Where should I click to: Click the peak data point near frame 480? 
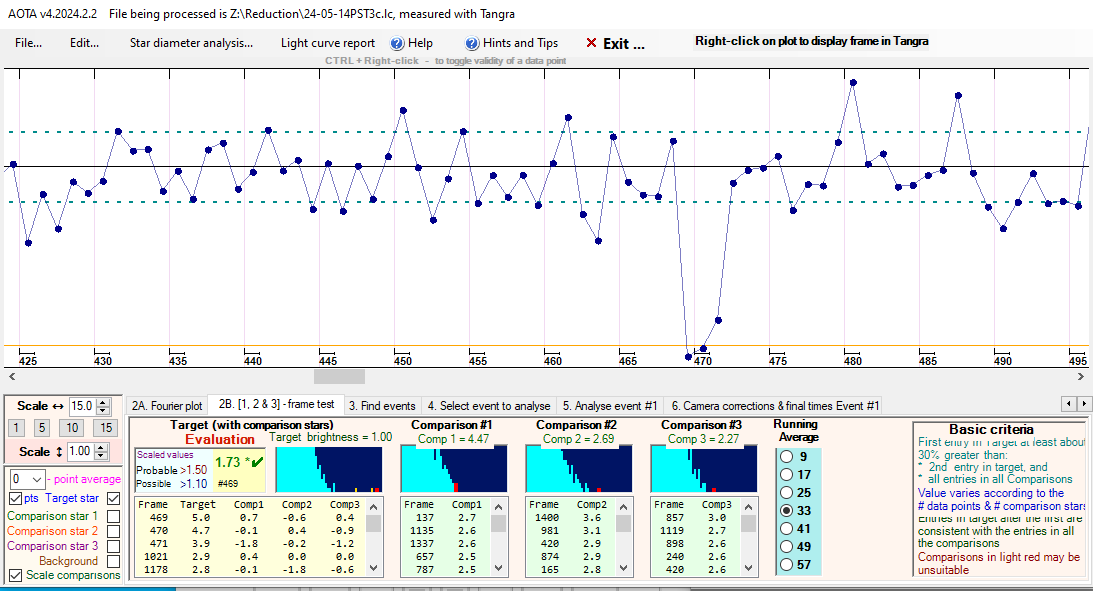coord(853,82)
